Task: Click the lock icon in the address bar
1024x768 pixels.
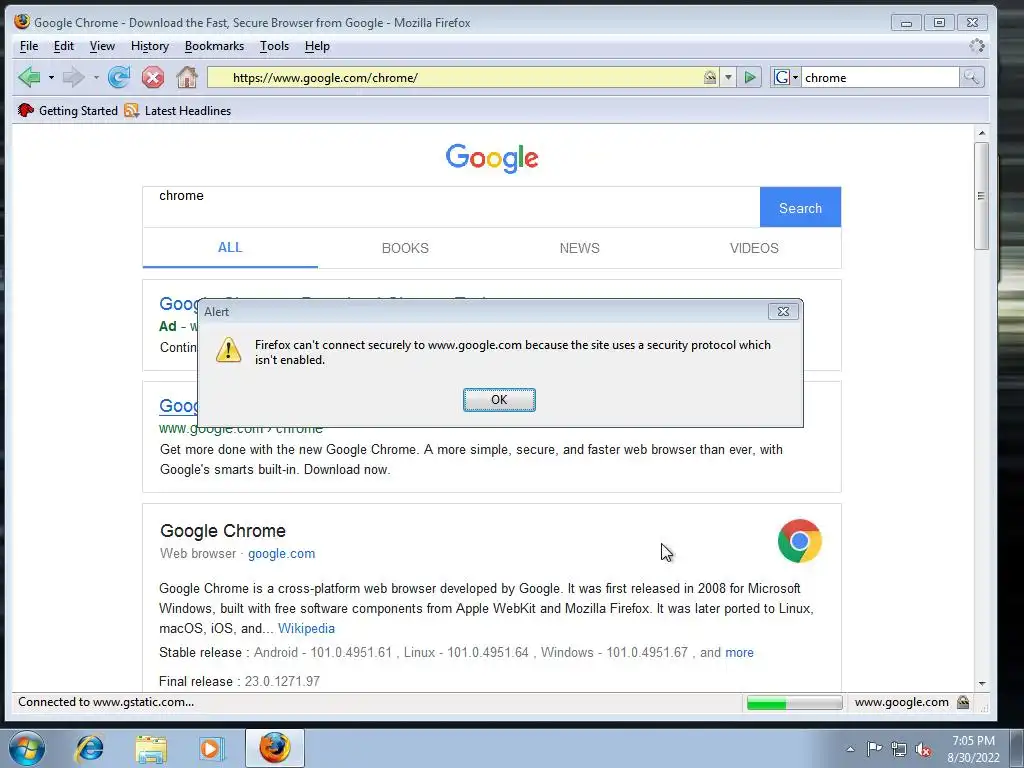Action: point(710,78)
